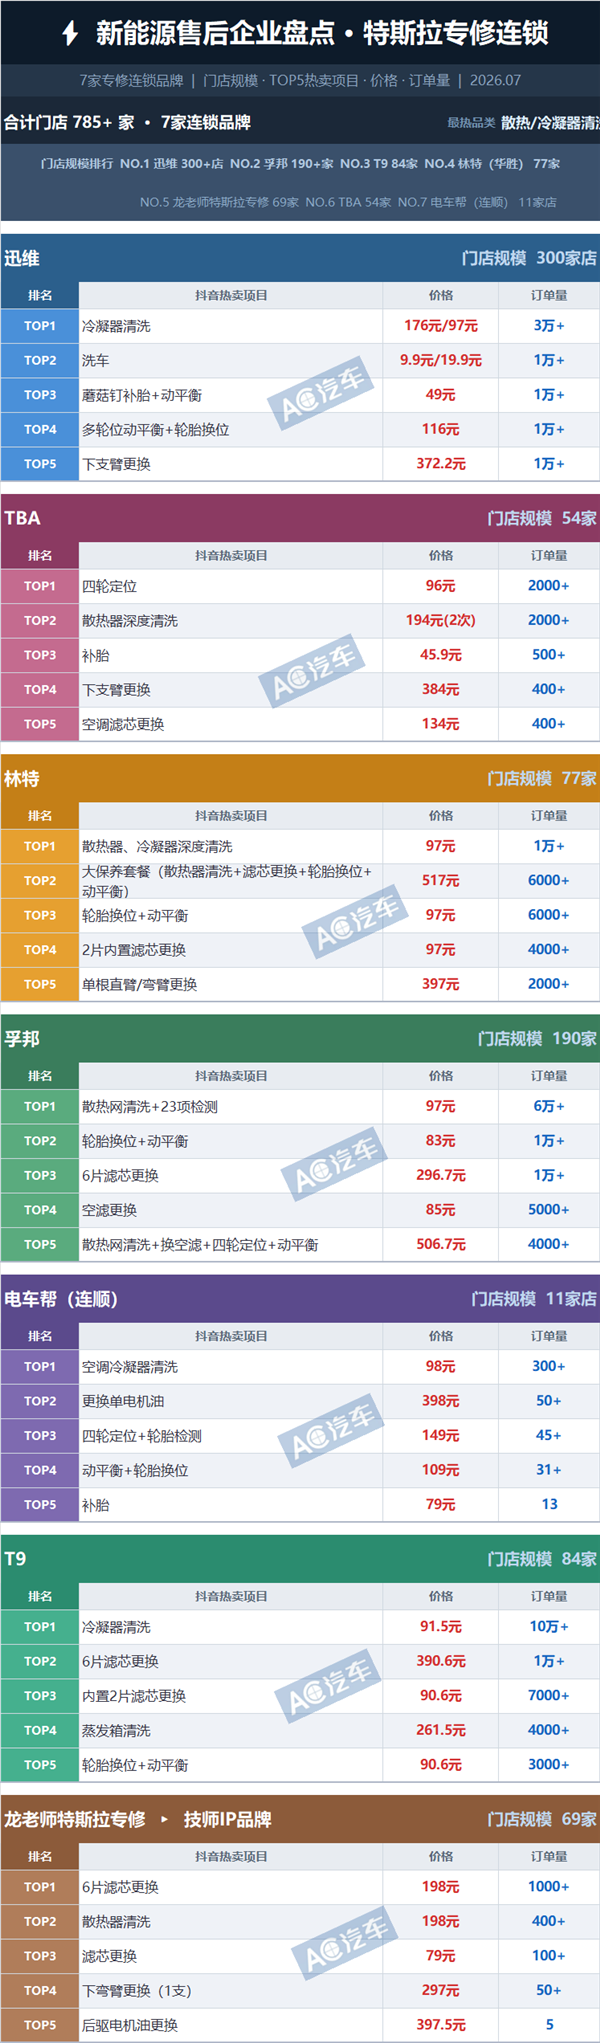This screenshot has height=2043, width=600.
Task: Click 门店规模 11家店 in the 电车帮 header
Action: click(x=534, y=1298)
